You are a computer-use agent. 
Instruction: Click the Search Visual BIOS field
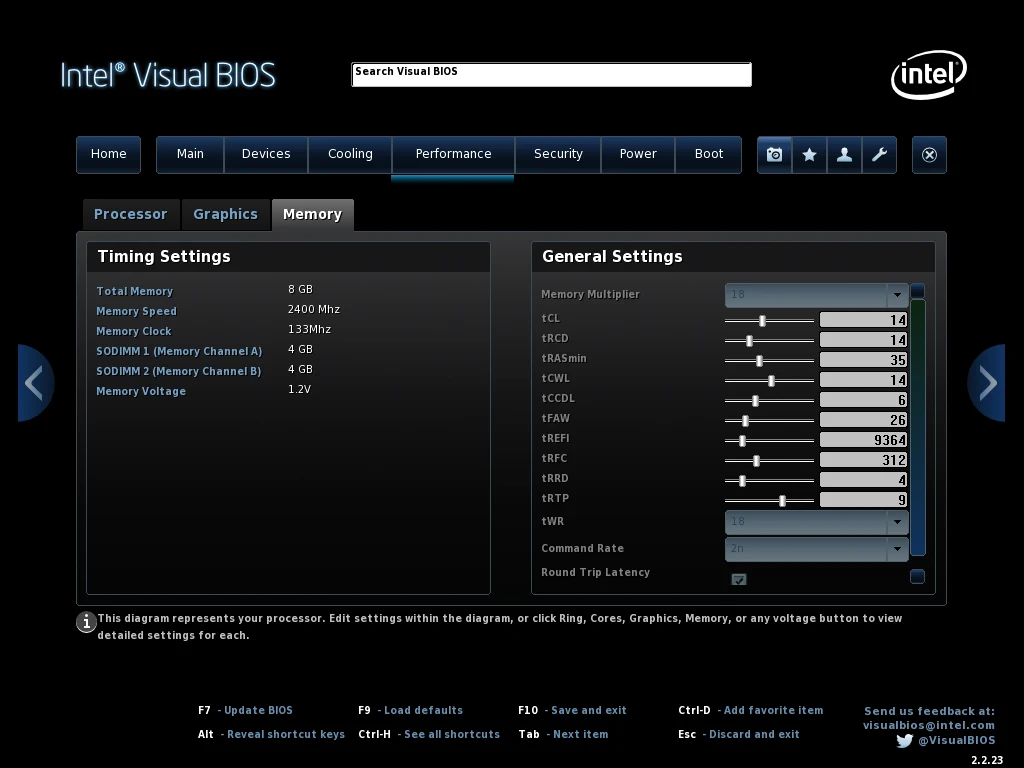pos(551,75)
